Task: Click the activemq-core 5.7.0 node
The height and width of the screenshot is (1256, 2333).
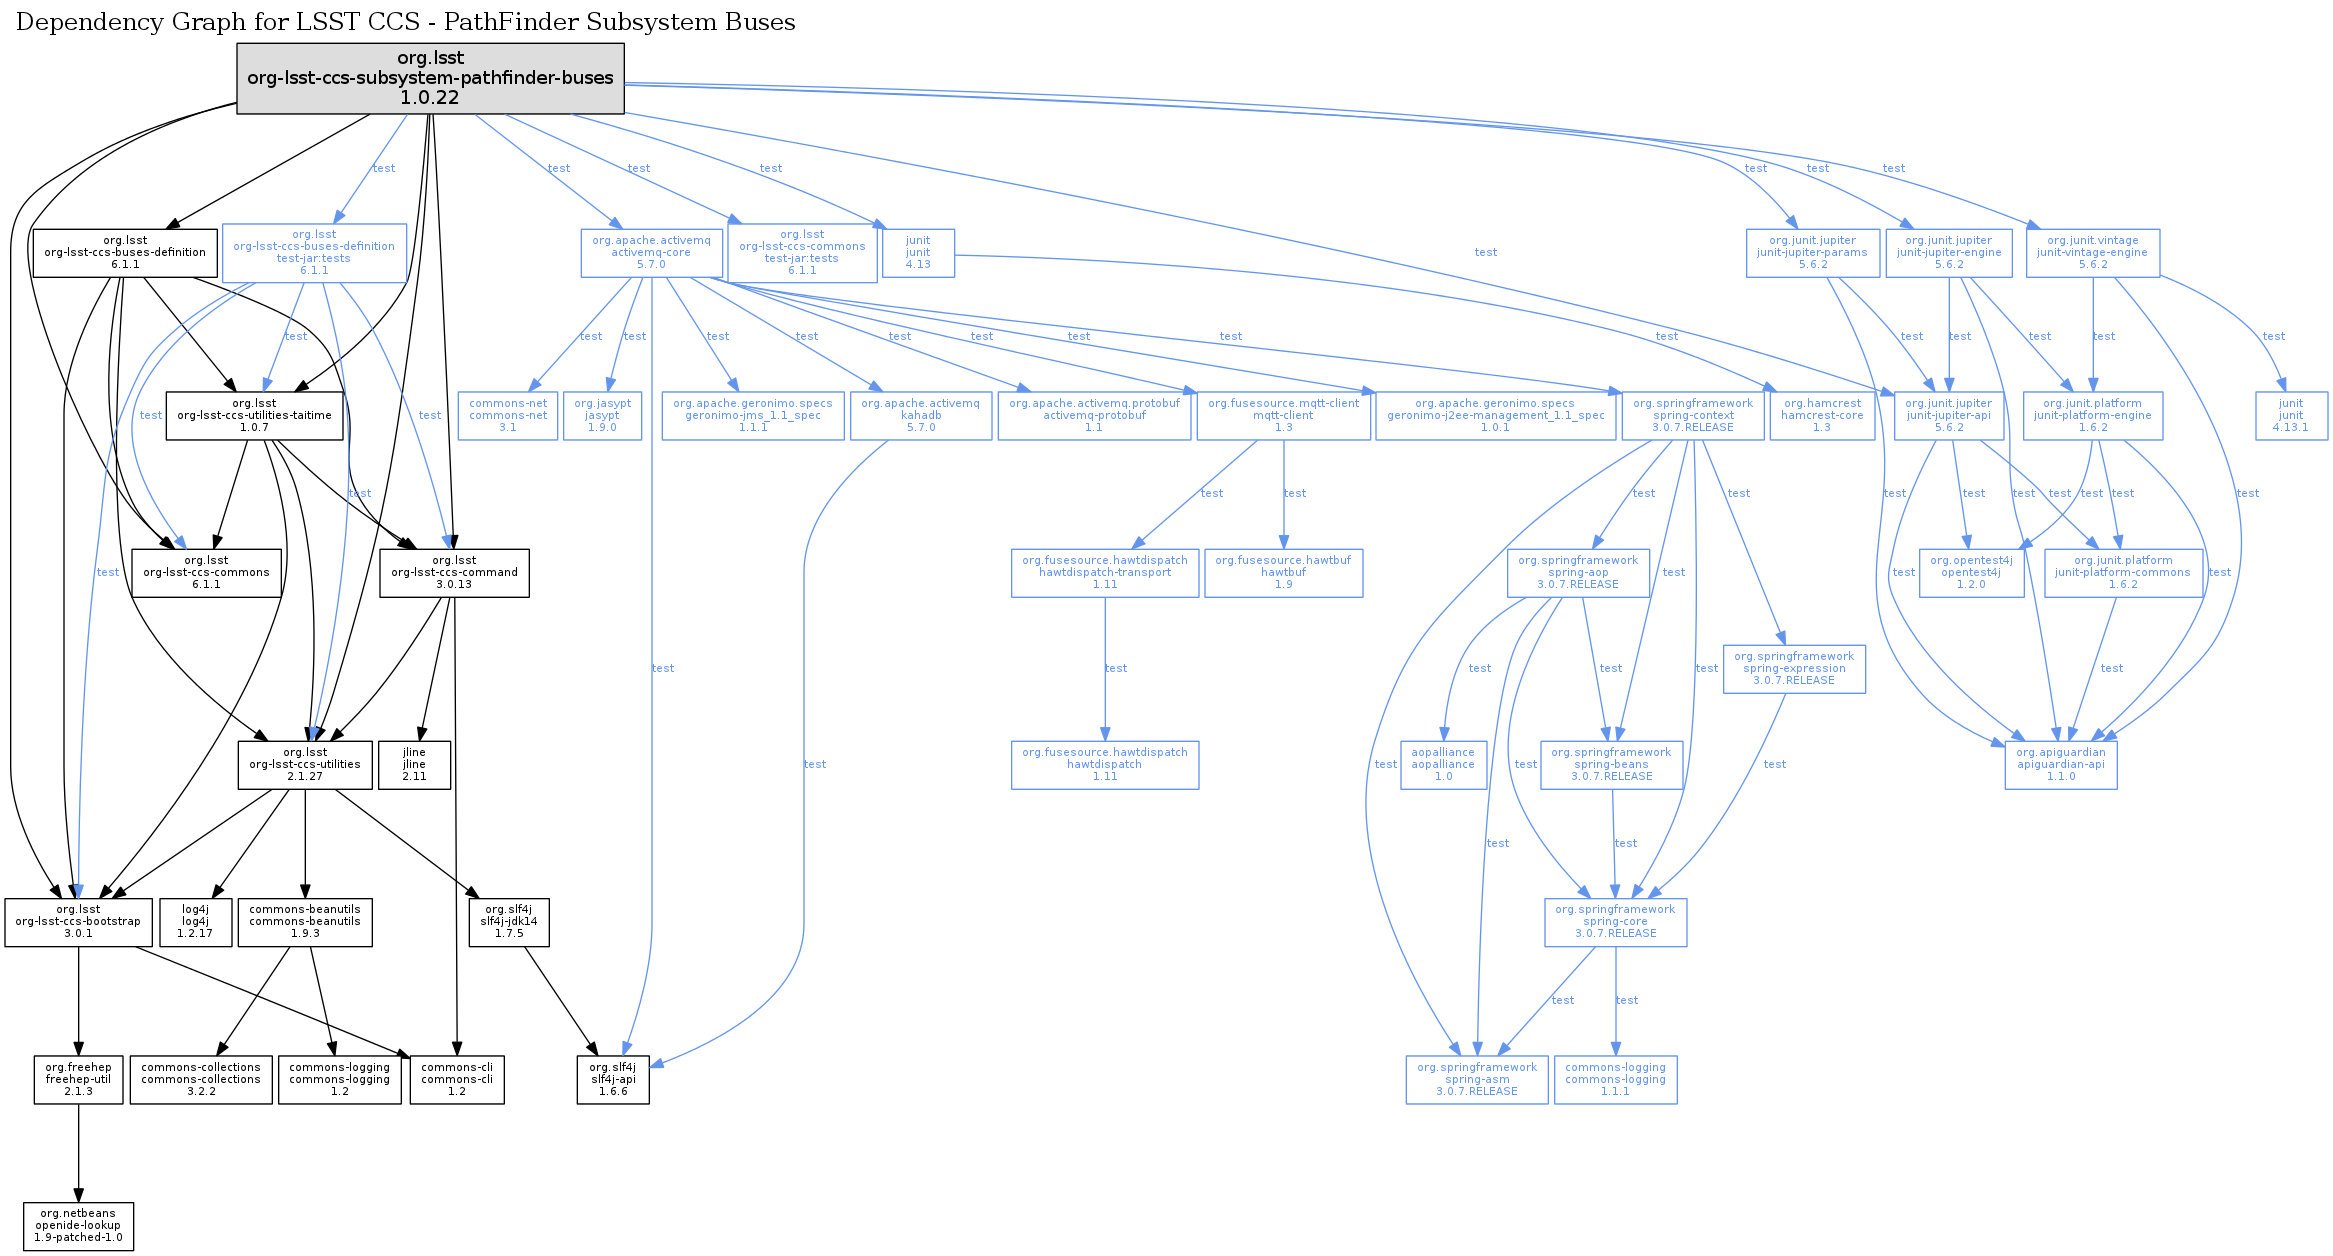Action: pyautogui.click(x=651, y=253)
